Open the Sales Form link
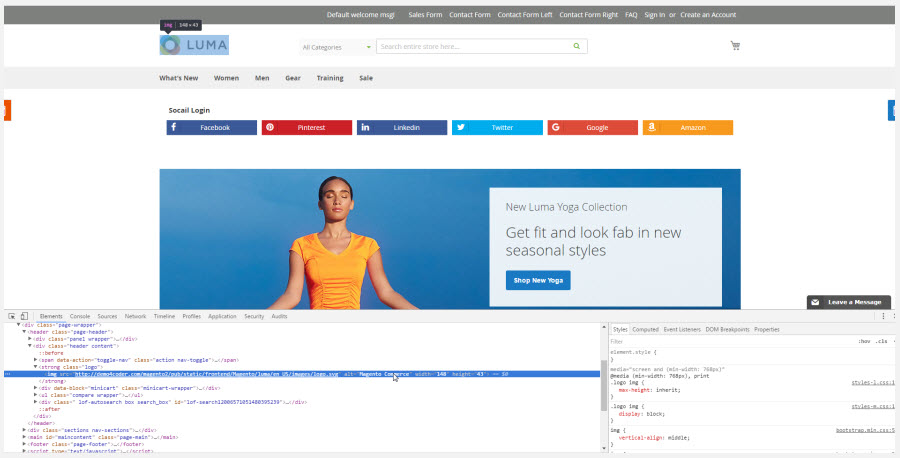 pos(425,15)
